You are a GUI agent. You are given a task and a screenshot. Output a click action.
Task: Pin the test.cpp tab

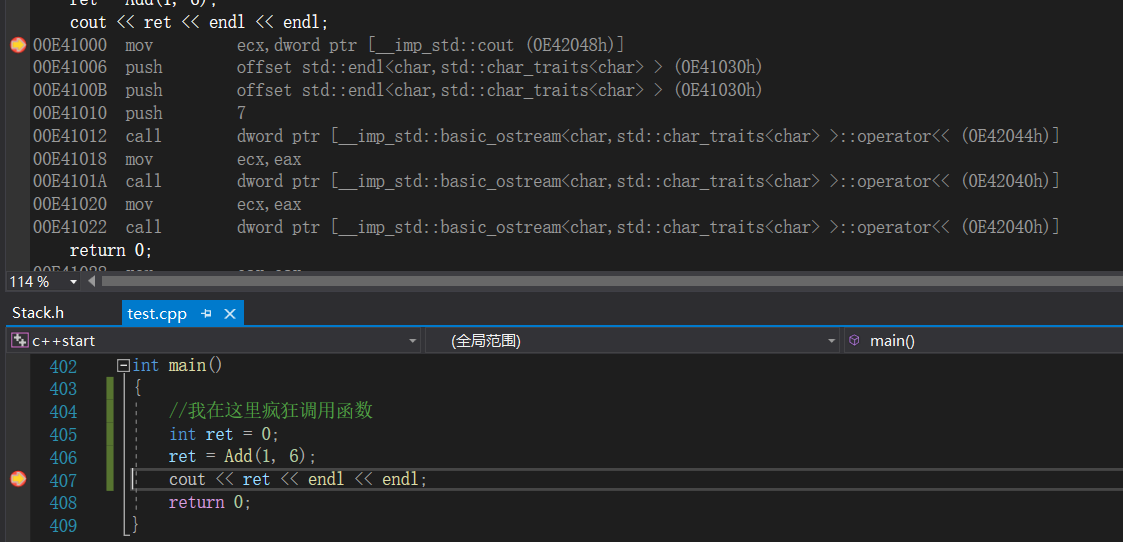coord(207,314)
